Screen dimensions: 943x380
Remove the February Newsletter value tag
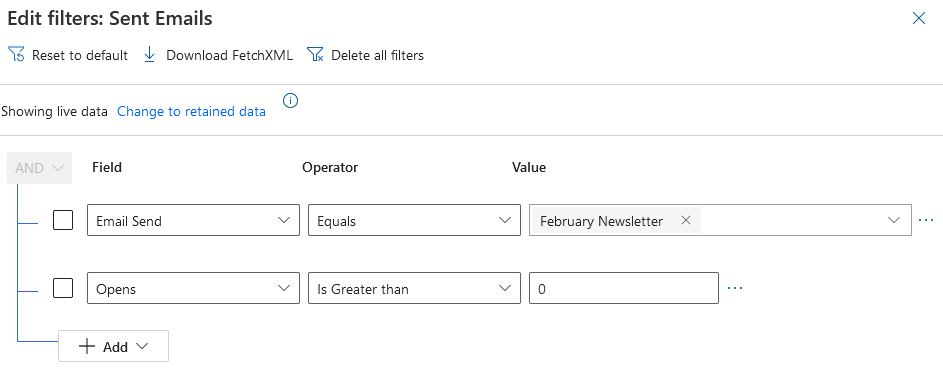[x=686, y=221]
